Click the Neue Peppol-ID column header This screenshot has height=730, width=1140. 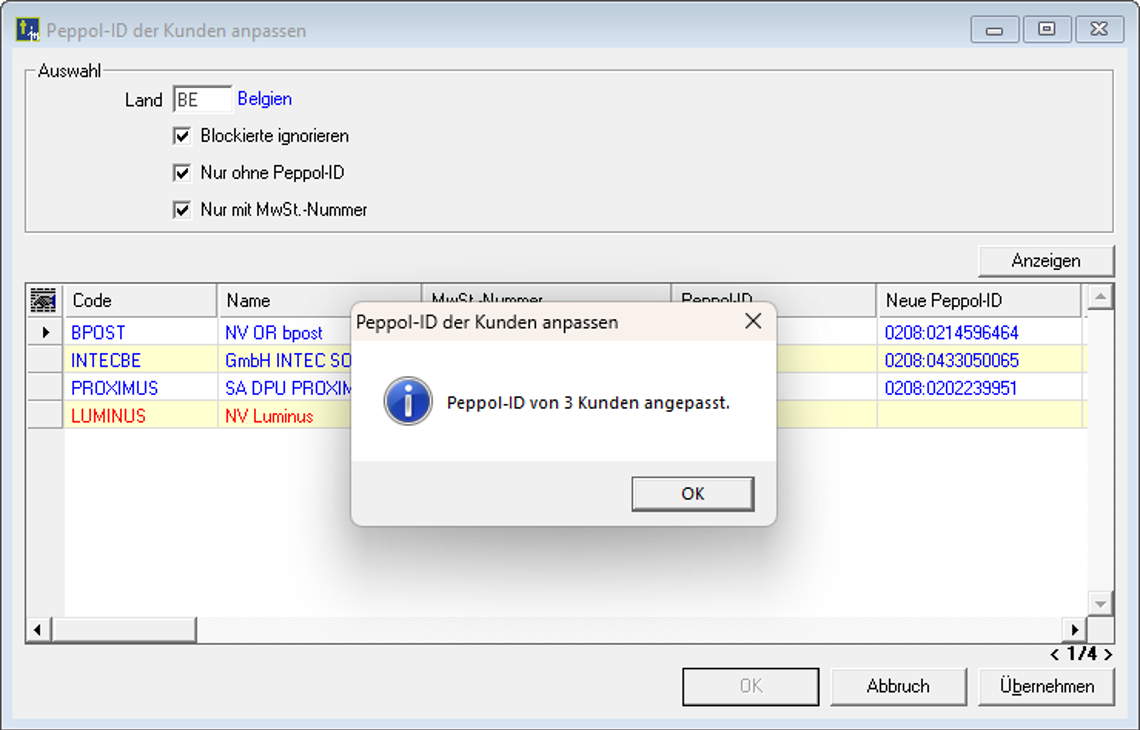[x=978, y=300]
